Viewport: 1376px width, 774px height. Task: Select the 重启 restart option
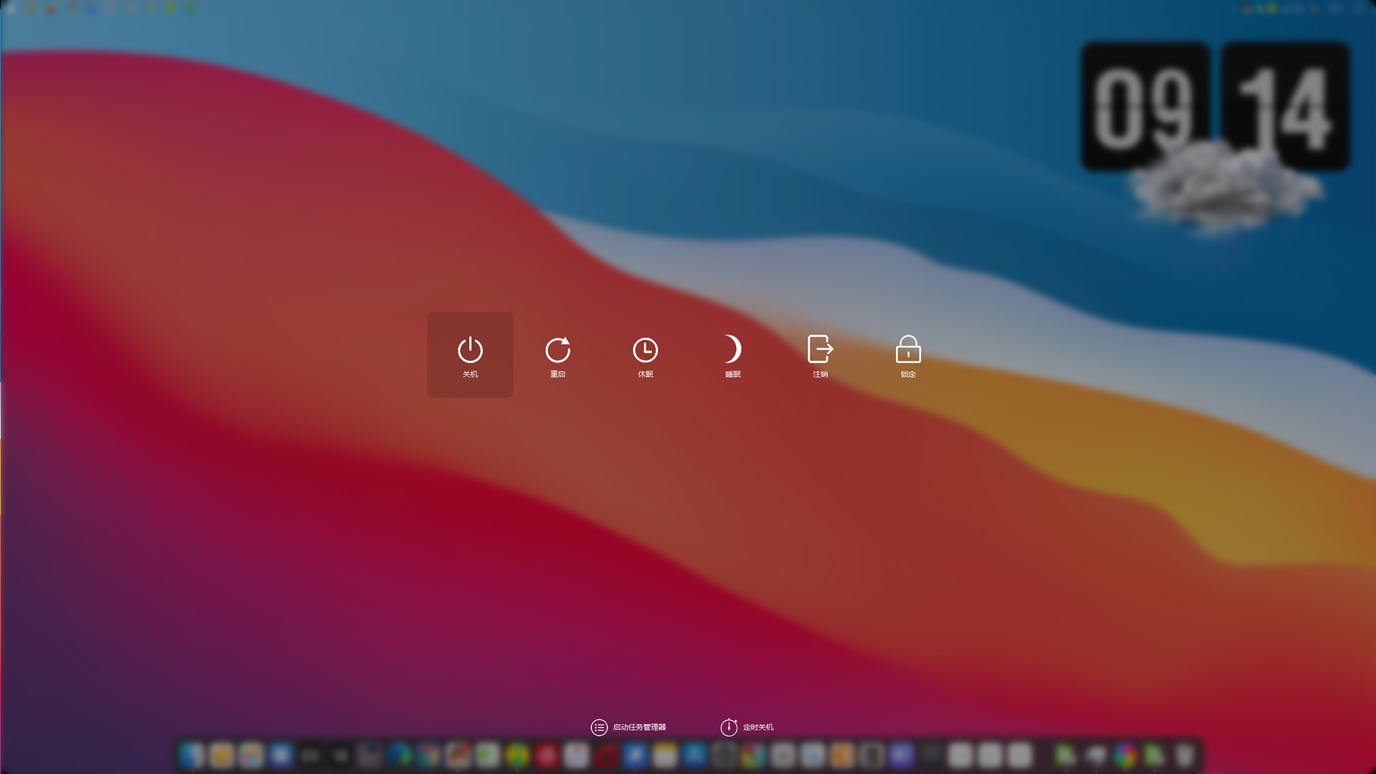558,354
